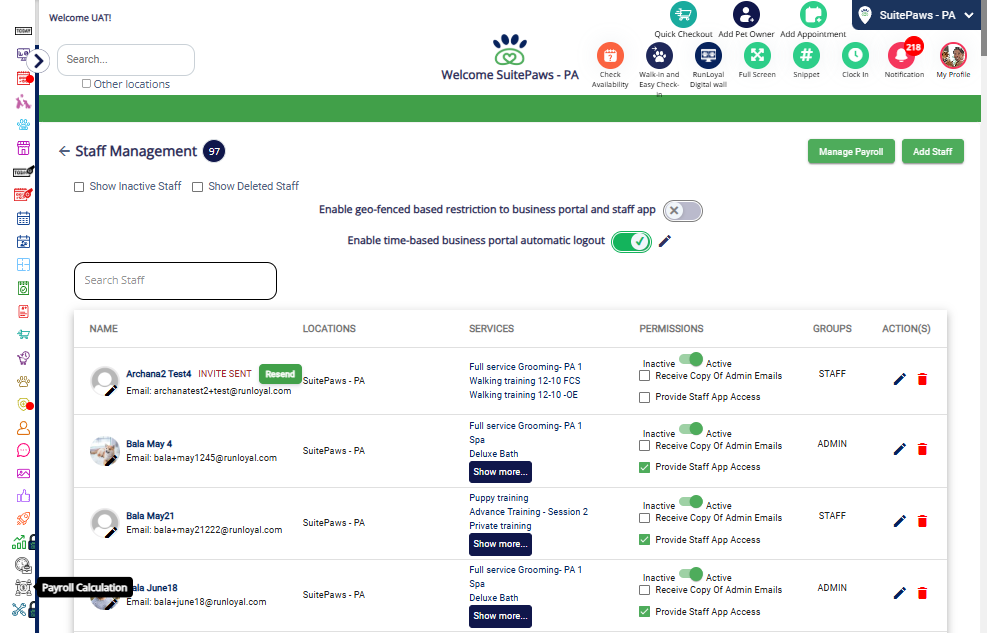Tick the Other locations checkbox
Viewport: 987px width, 633px height.
tap(86, 83)
